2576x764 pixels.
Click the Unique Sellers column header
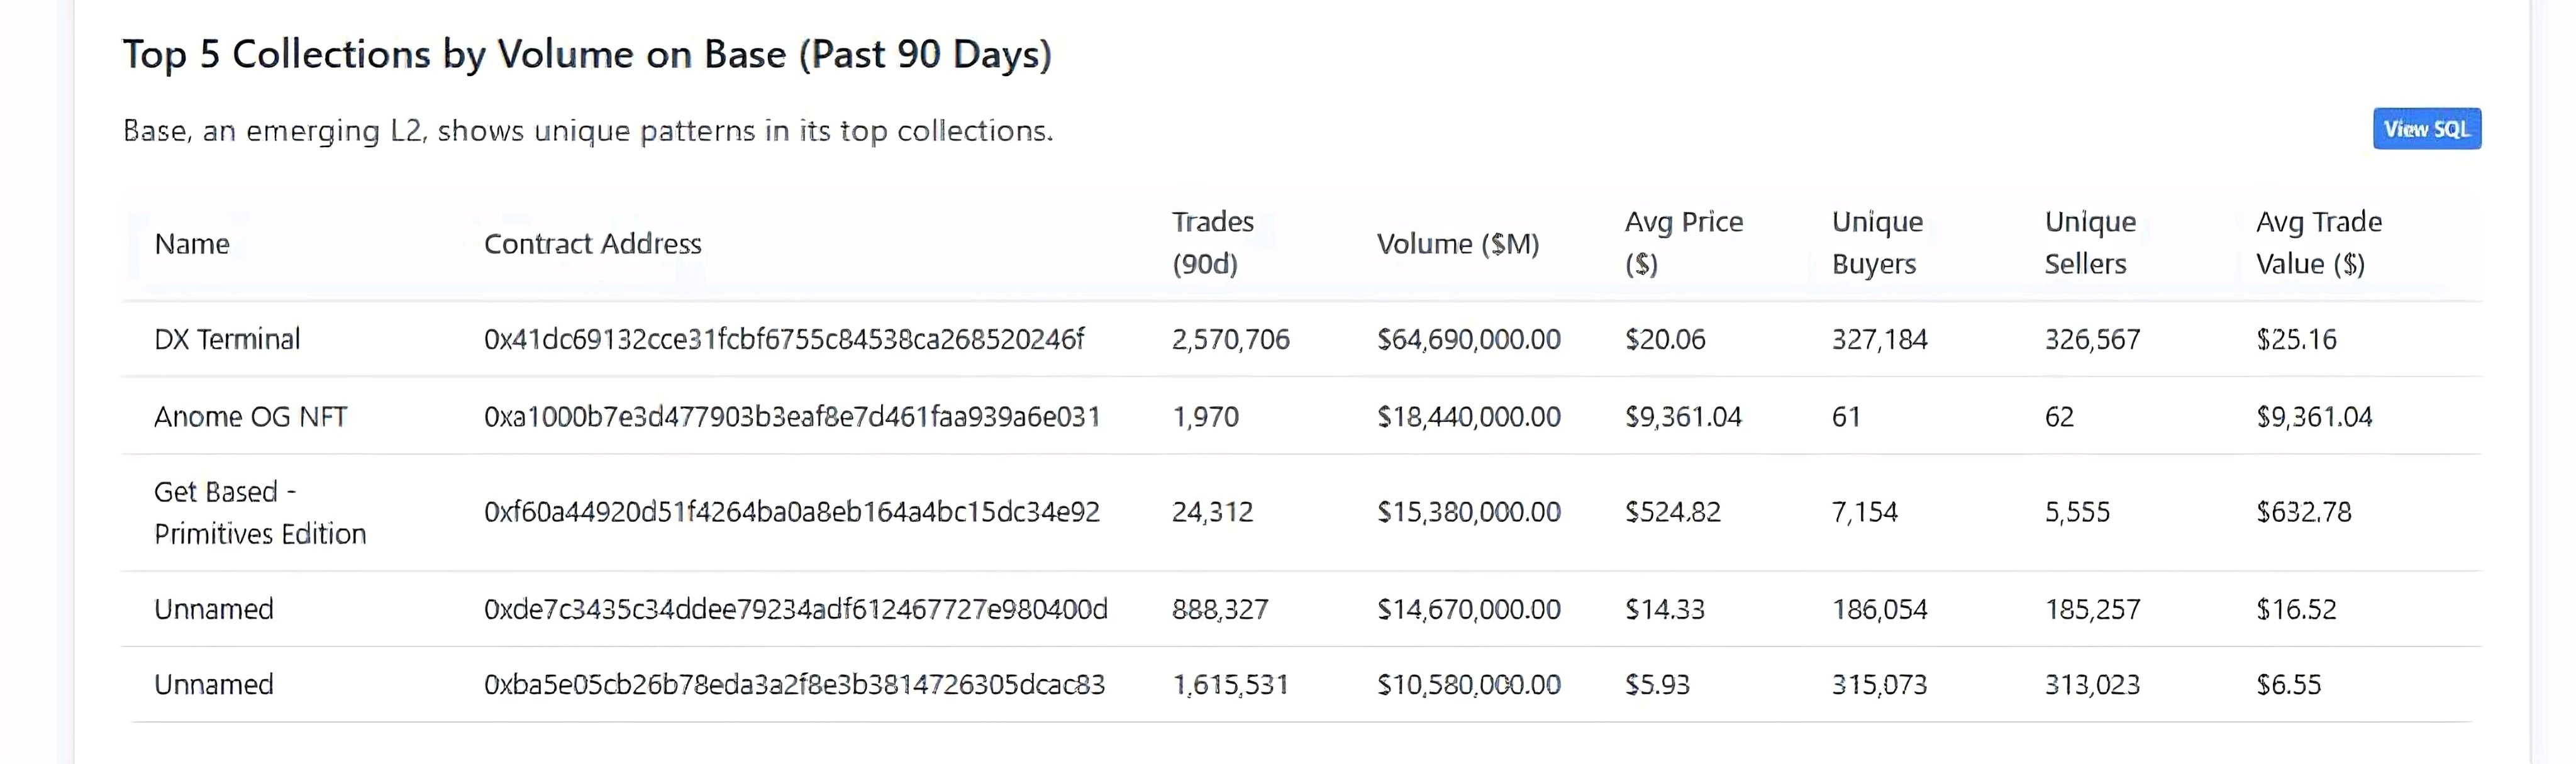point(2089,243)
